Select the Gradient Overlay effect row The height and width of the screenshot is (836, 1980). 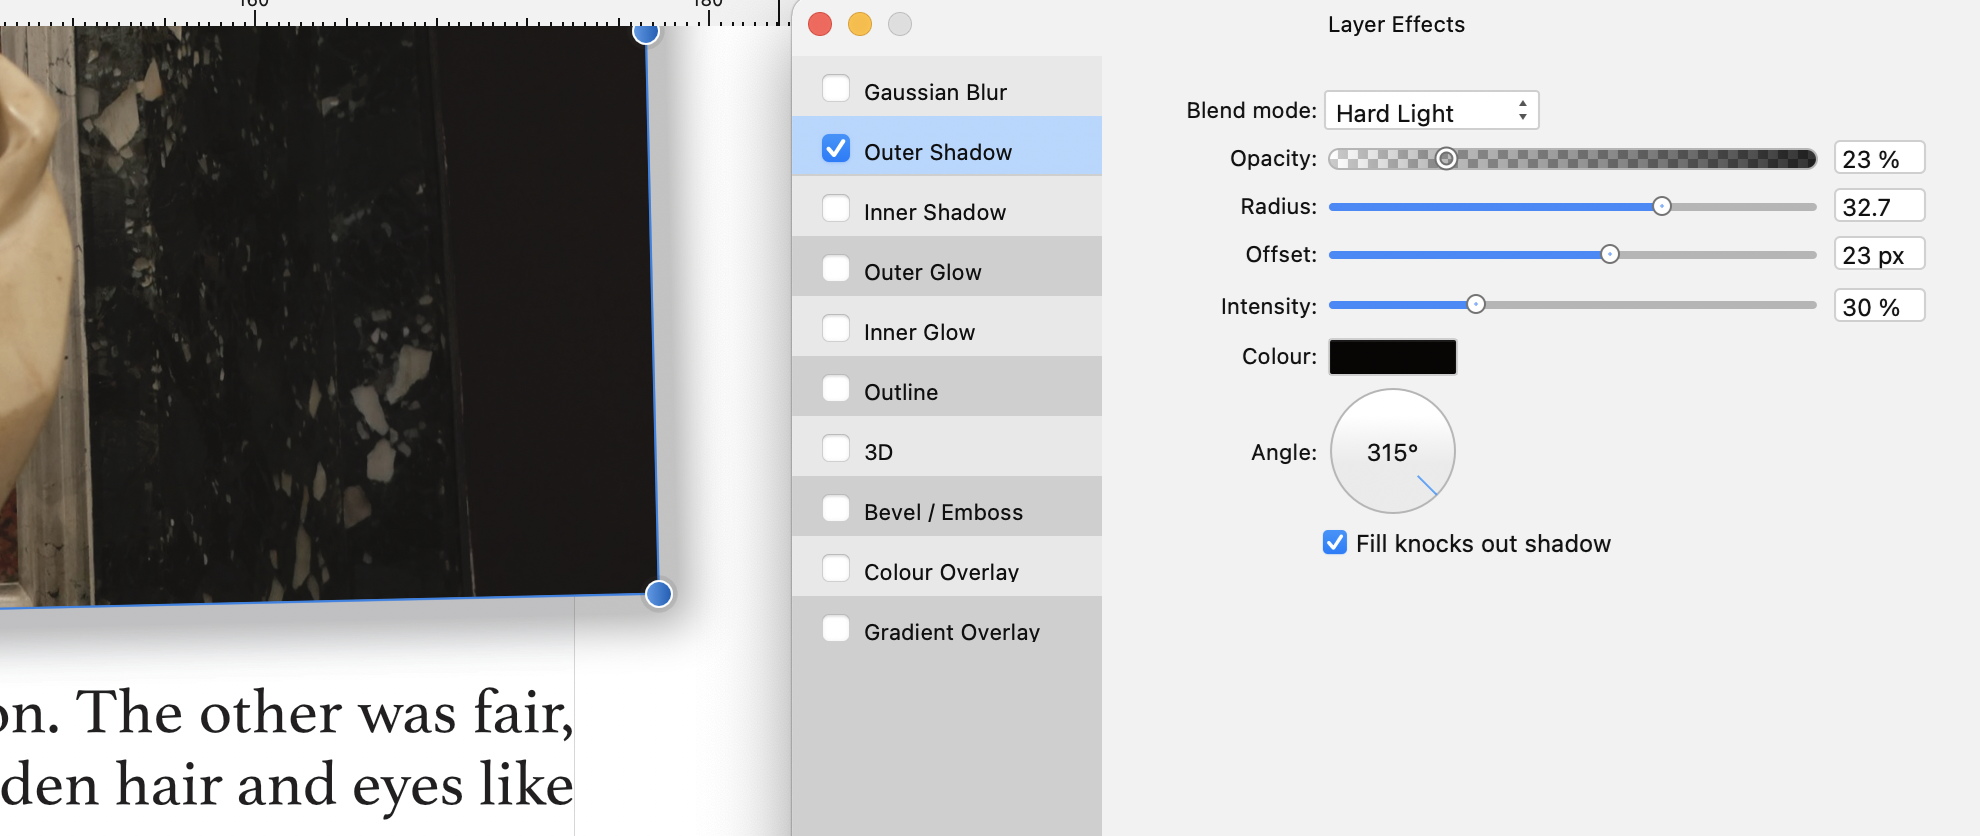pos(947,627)
